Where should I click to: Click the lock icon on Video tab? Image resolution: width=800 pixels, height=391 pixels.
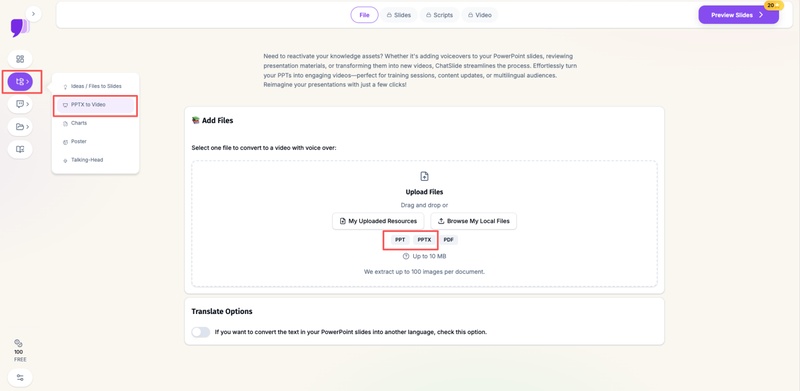click(x=470, y=15)
